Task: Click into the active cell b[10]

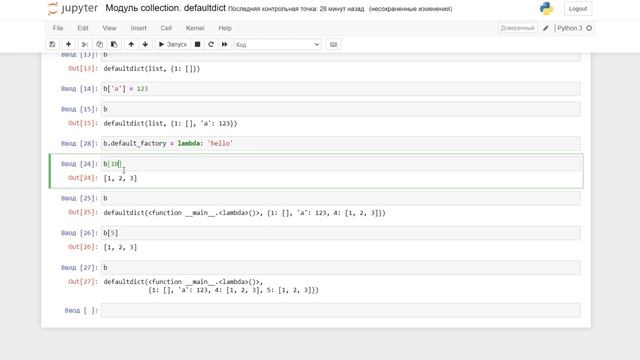Action: pyautogui.click(x=341, y=164)
